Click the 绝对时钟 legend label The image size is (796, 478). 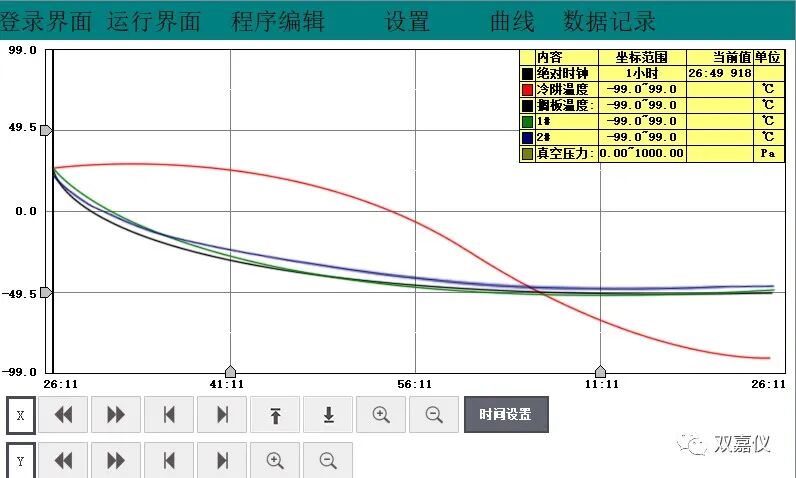pos(562,74)
